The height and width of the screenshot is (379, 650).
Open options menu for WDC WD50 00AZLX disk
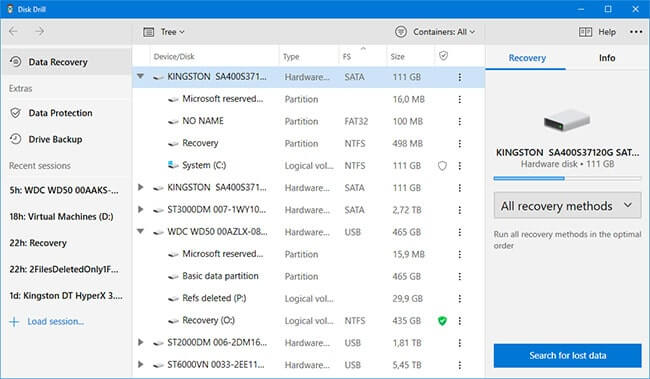pos(460,232)
